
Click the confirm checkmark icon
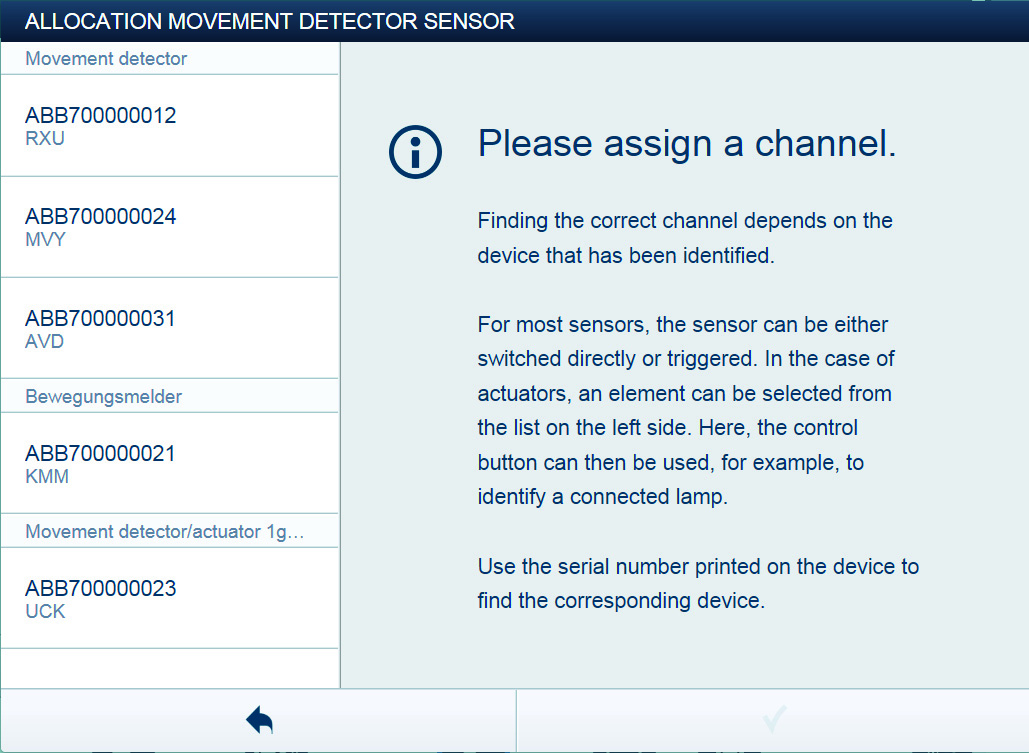[775, 719]
